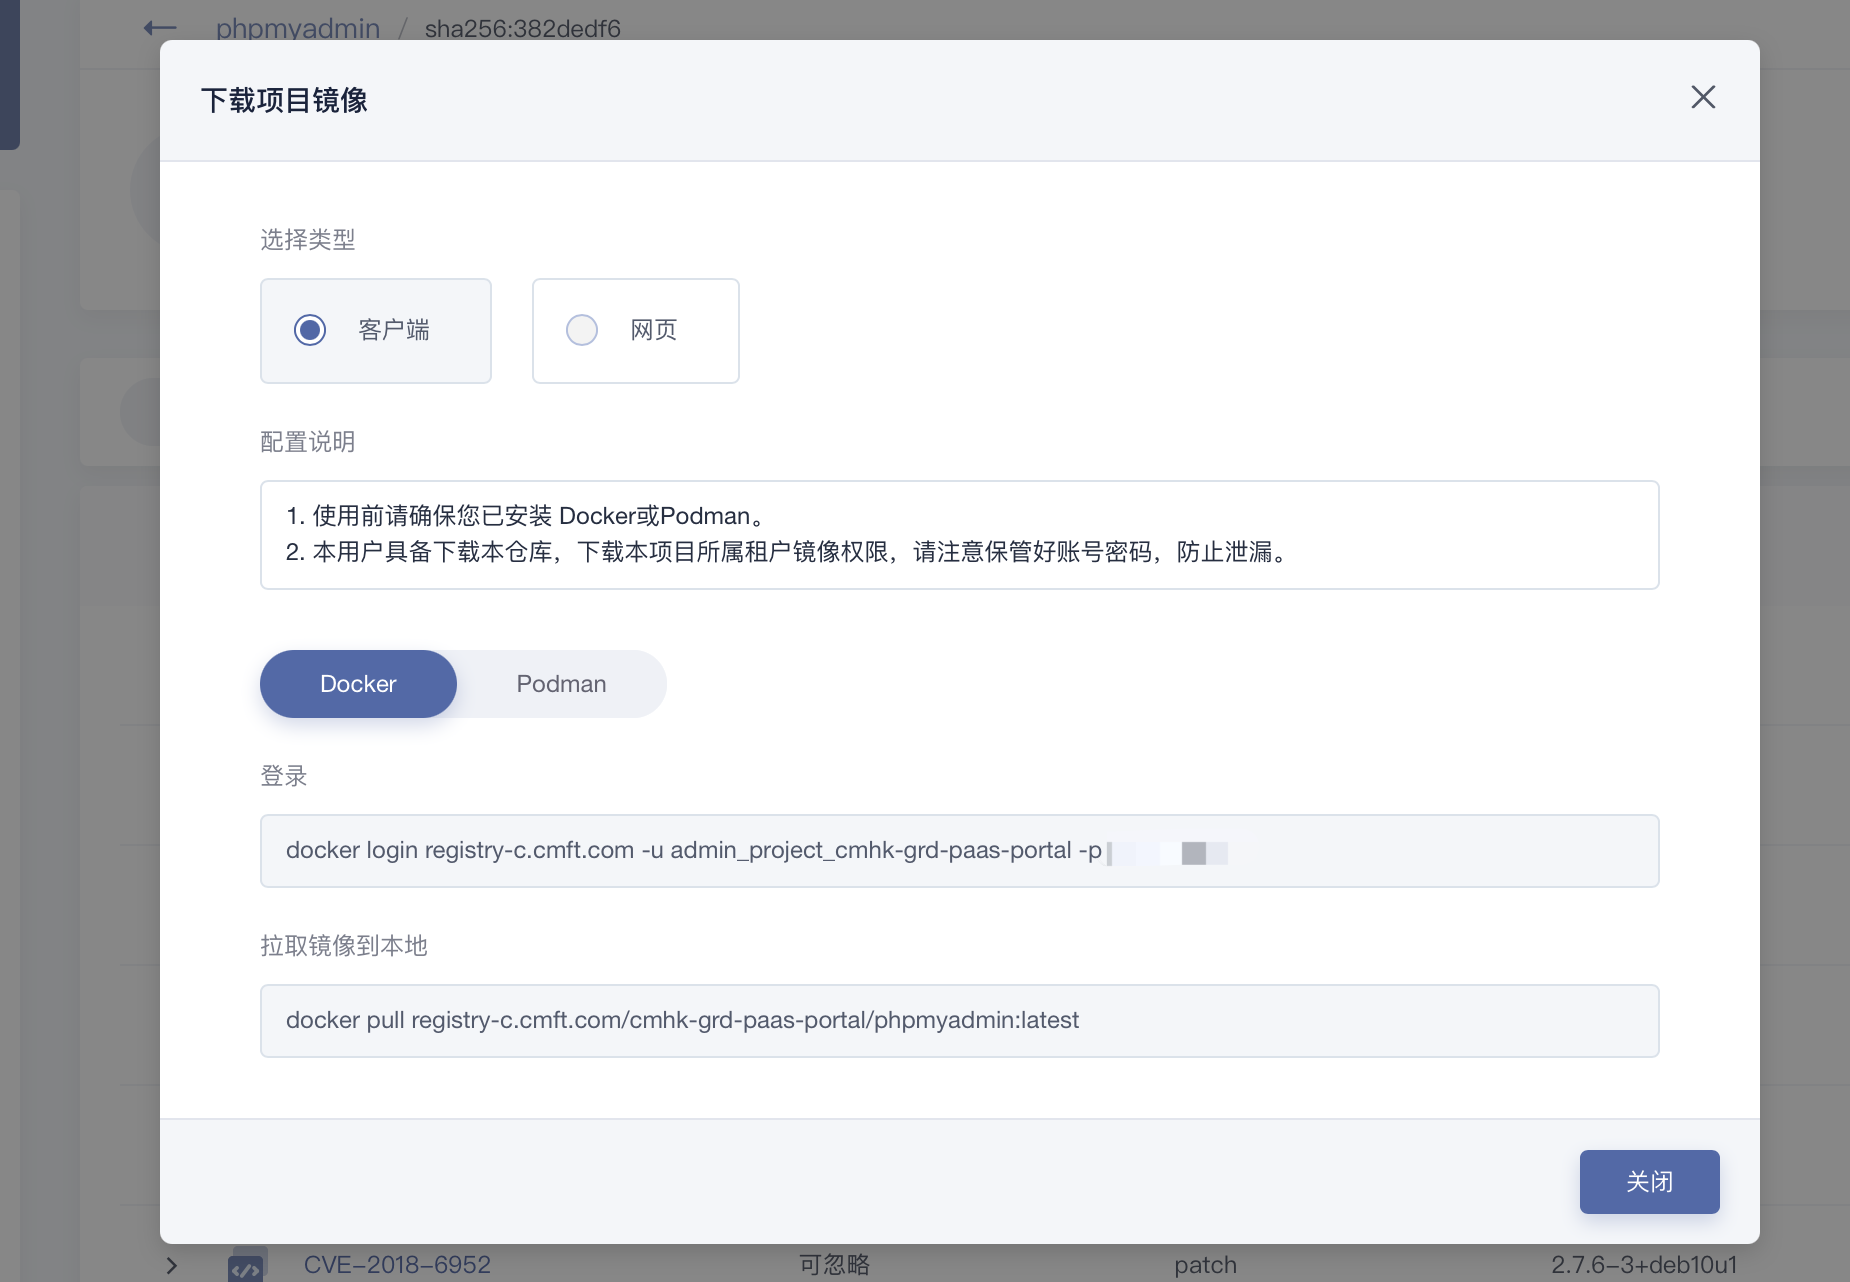Click the 可忽略 cell in background table

coord(835,1265)
